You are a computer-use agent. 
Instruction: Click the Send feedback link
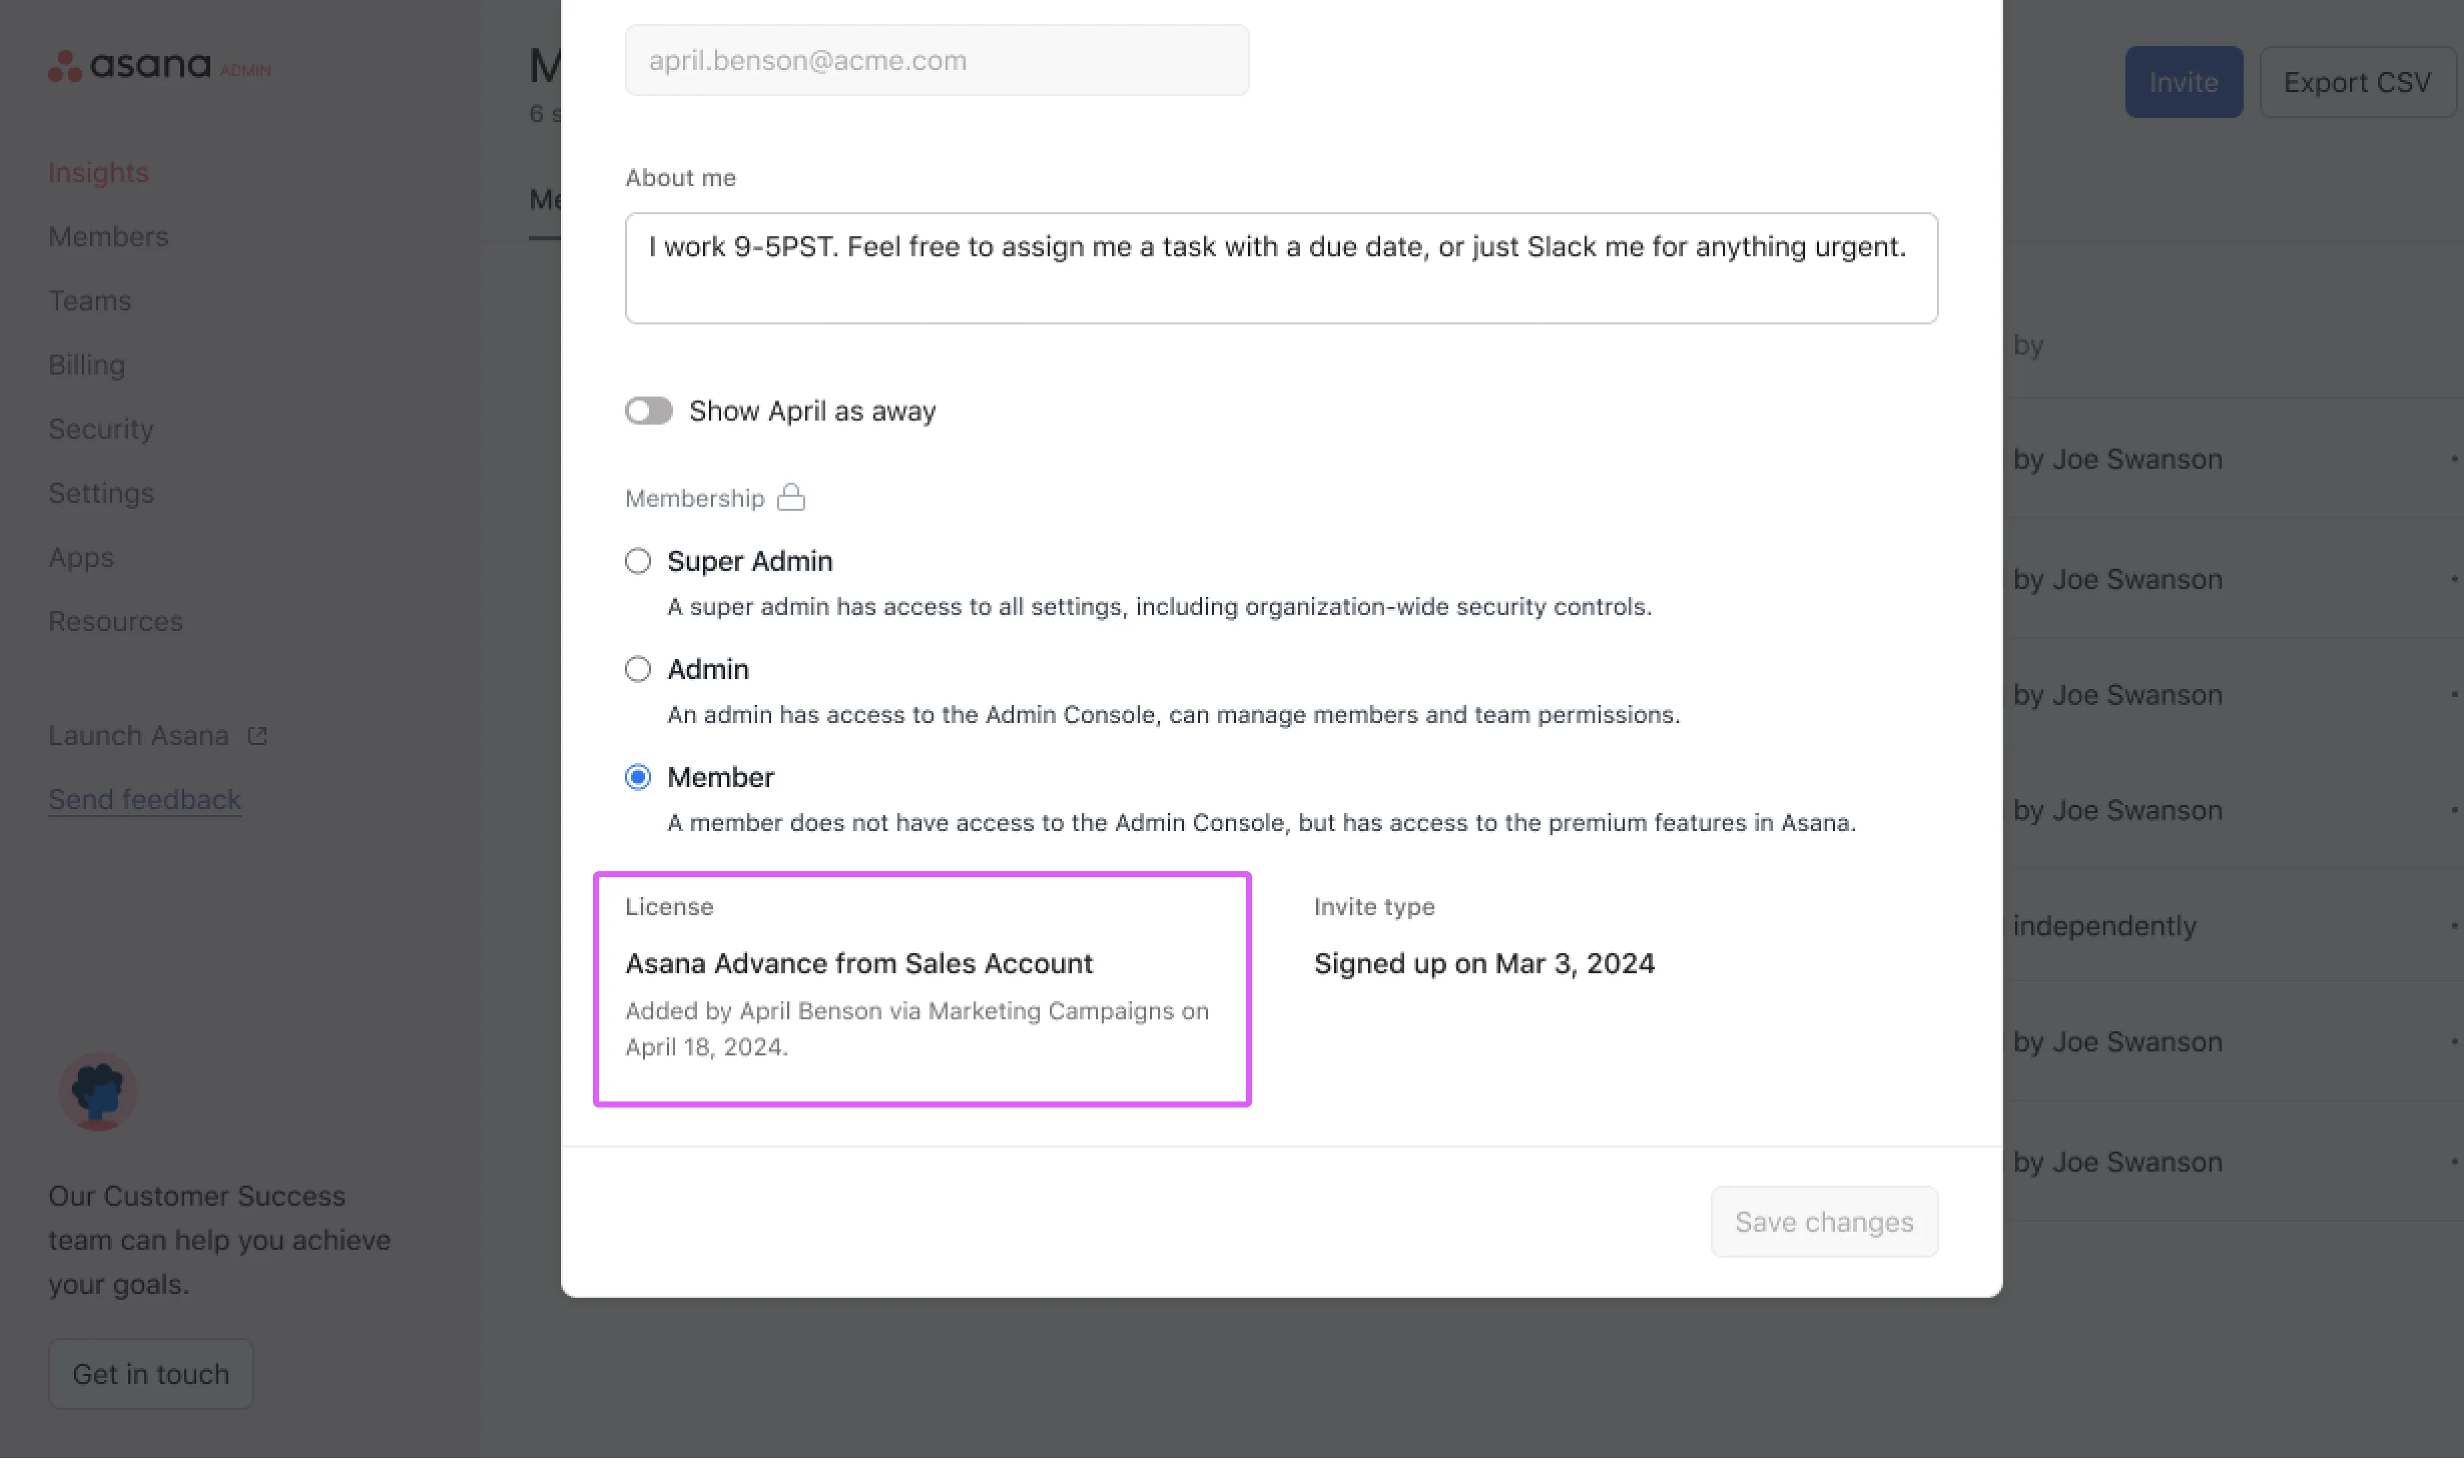tap(145, 800)
